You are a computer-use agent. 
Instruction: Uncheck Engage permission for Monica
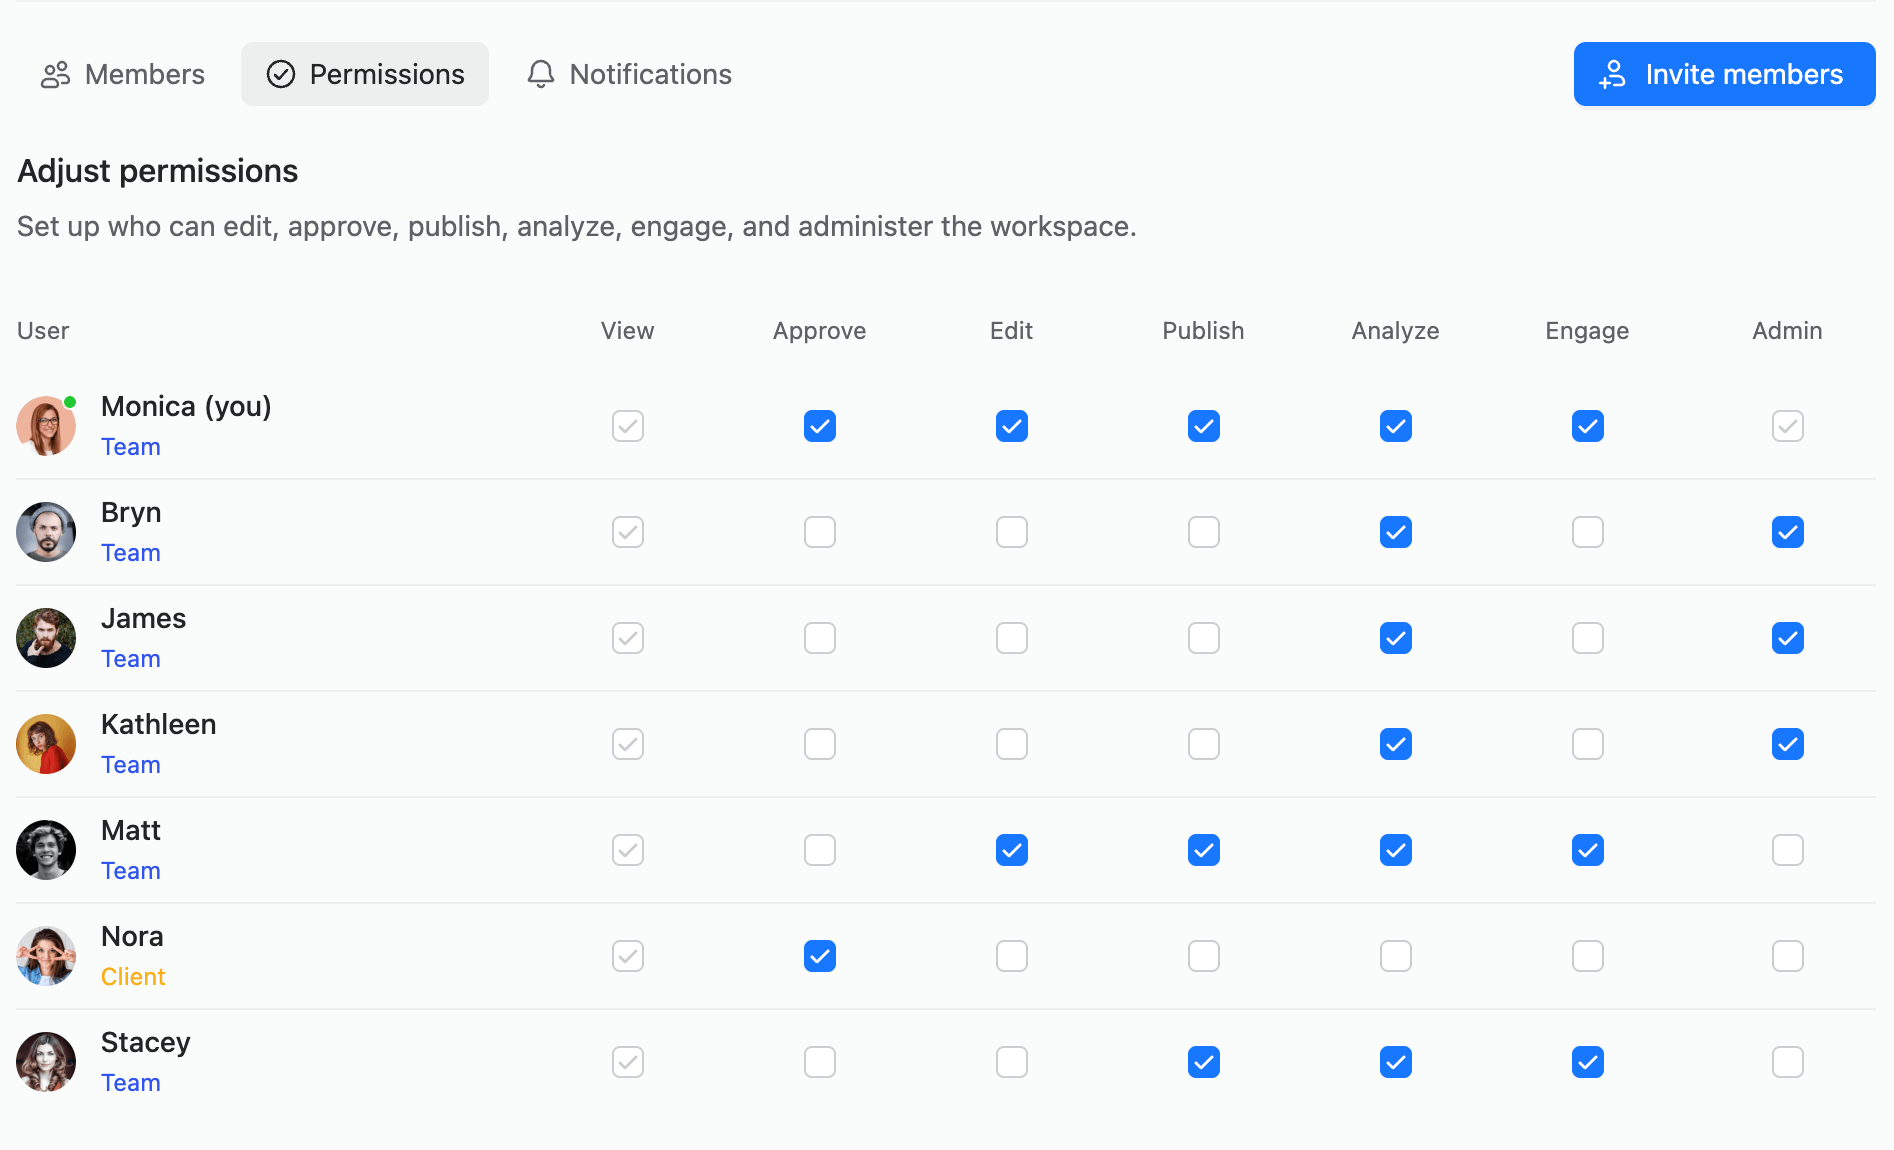1588,426
